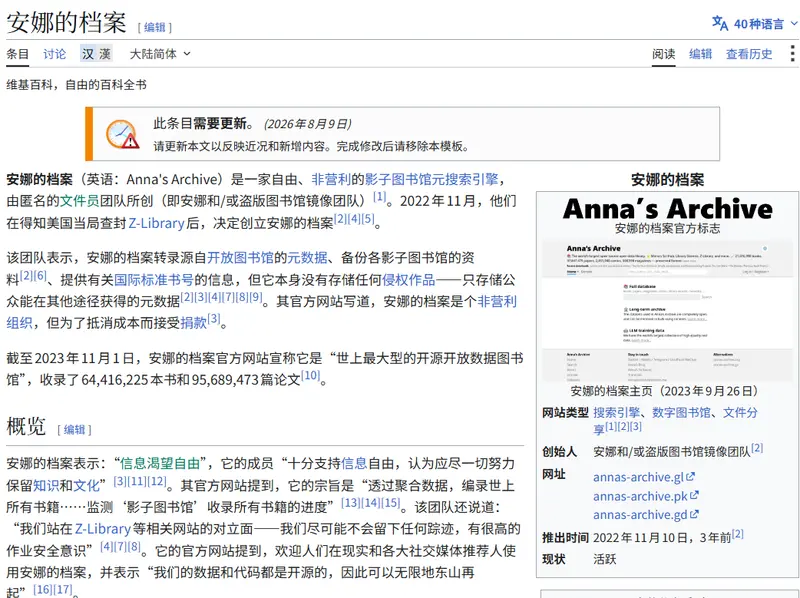Open the 非营利 link in the first paragraph
This screenshot has height=598, width=800.
pyautogui.click(x=331, y=179)
